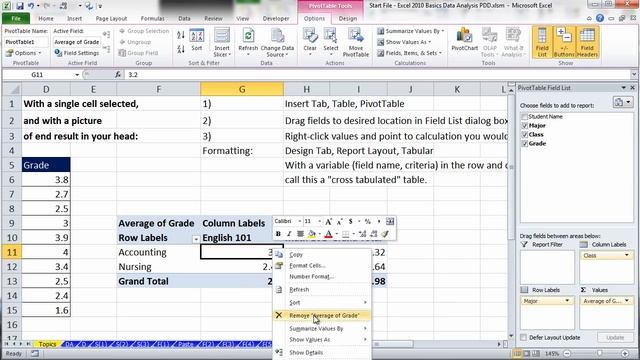The height and width of the screenshot is (360, 640).
Task: Click the zoom slider in status bar
Action: pyautogui.click(x=599, y=353)
